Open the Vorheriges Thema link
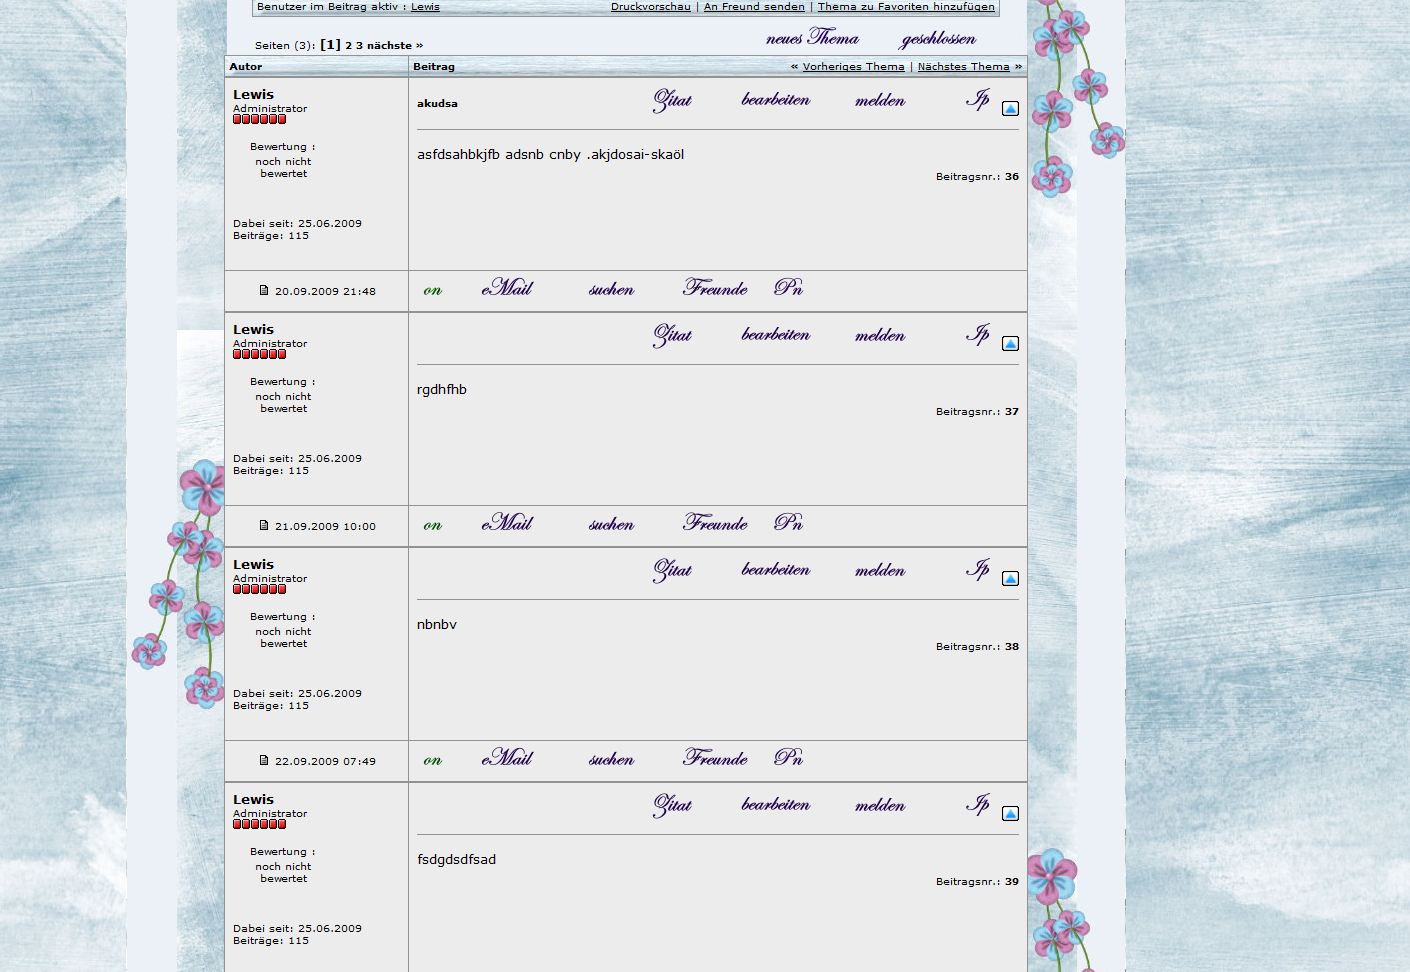Viewport: 1410px width, 972px height. click(853, 67)
